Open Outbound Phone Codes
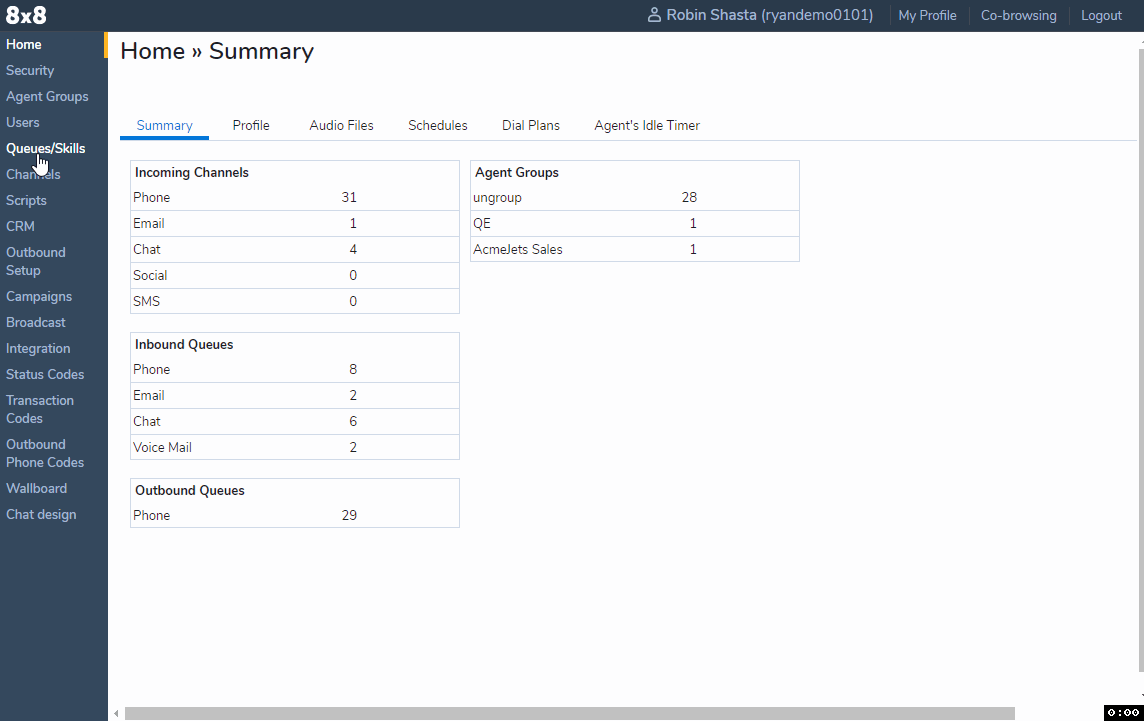The width and height of the screenshot is (1144, 721). (45, 453)
